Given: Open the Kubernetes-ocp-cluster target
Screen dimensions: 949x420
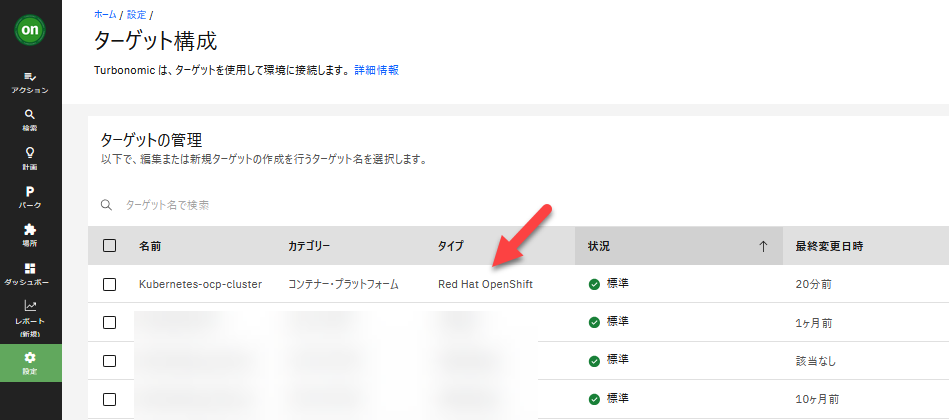Looking at the screenshot, I should (x=200, y=284).
